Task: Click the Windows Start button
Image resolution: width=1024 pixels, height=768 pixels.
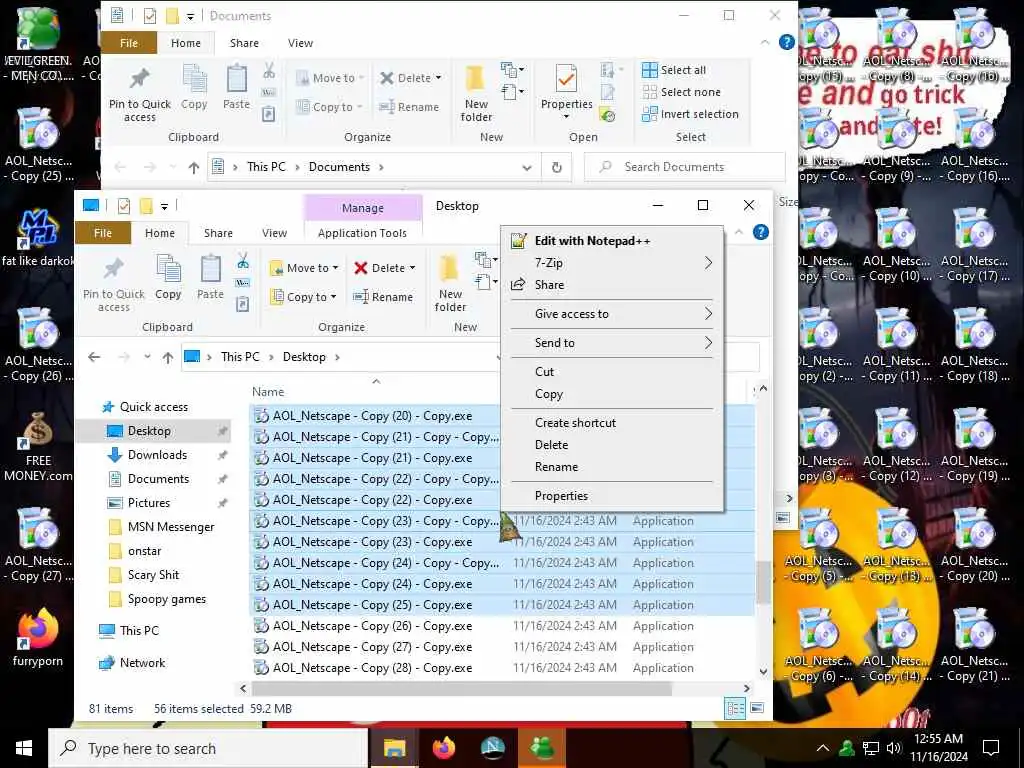Action: 24,748
